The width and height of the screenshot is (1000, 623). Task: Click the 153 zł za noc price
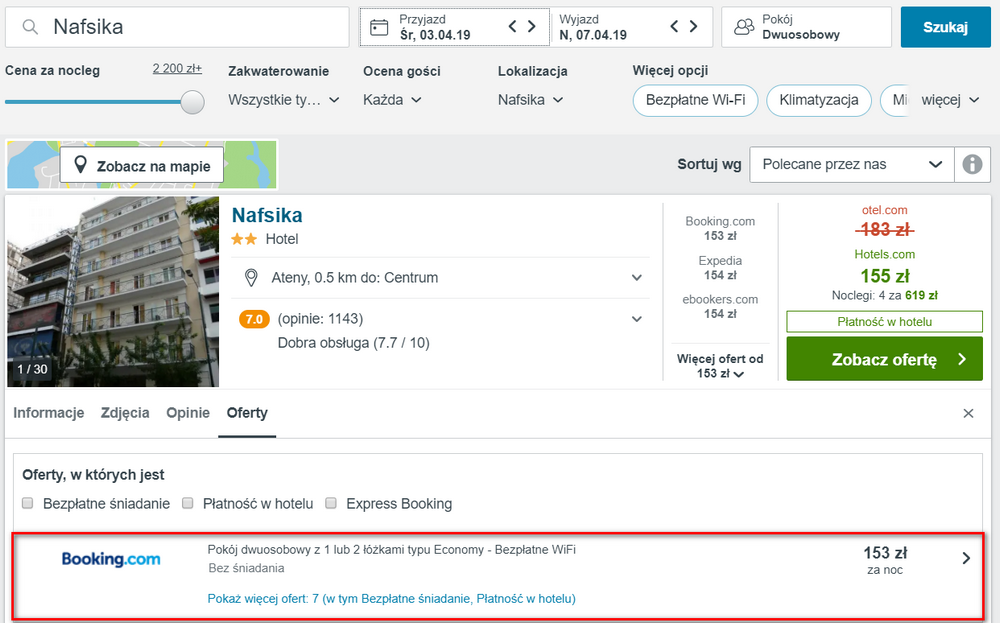885,560
